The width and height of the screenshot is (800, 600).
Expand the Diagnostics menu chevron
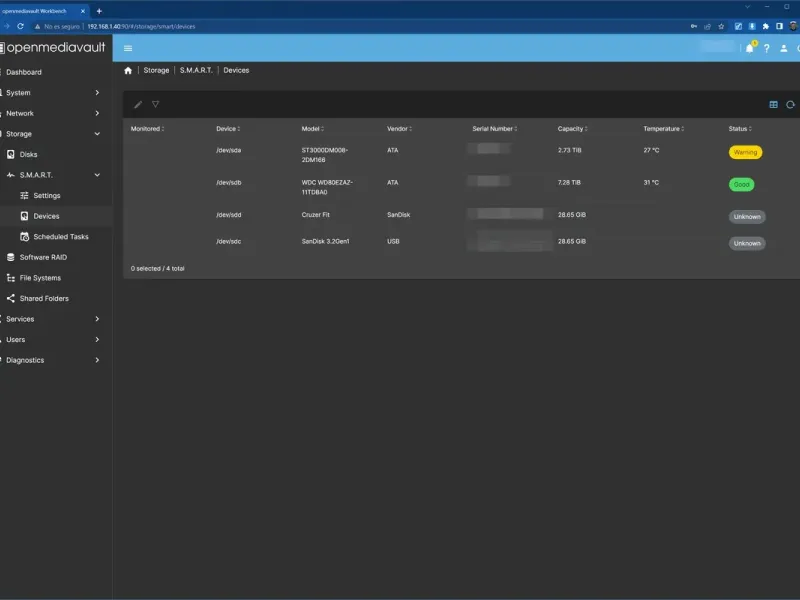[97, 360]
